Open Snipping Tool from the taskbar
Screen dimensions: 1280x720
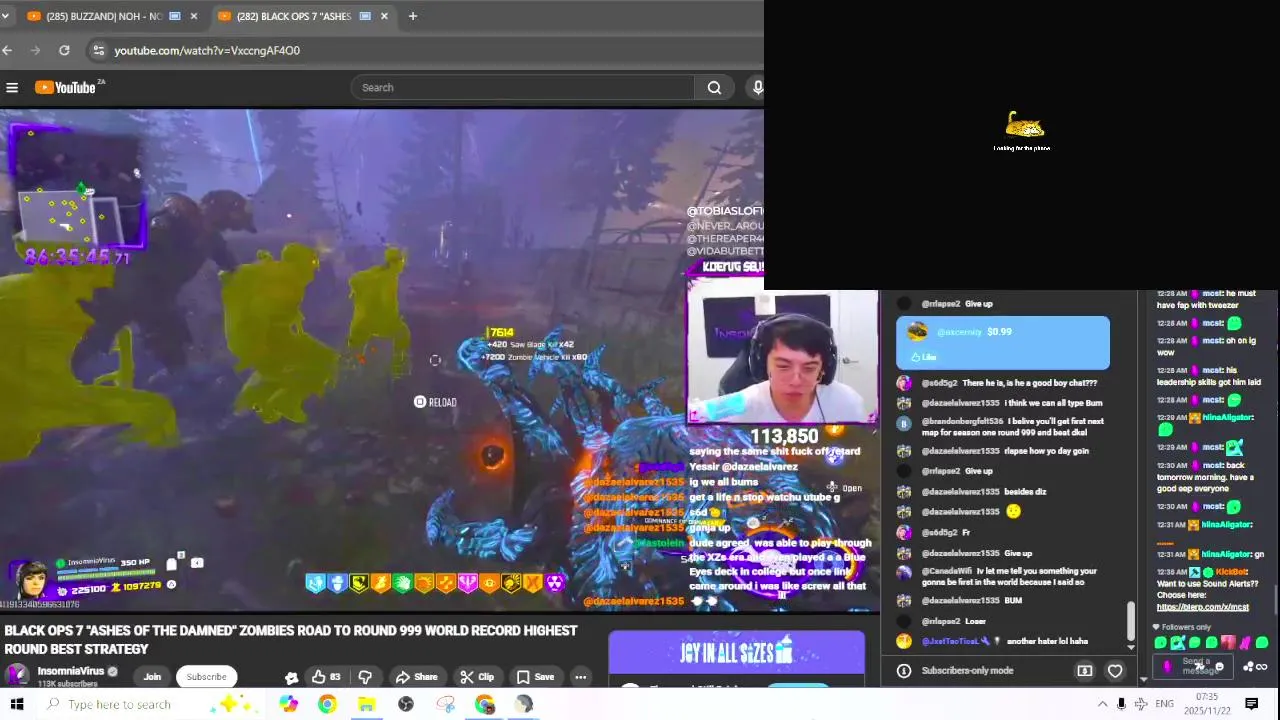[x=445, y=704]
